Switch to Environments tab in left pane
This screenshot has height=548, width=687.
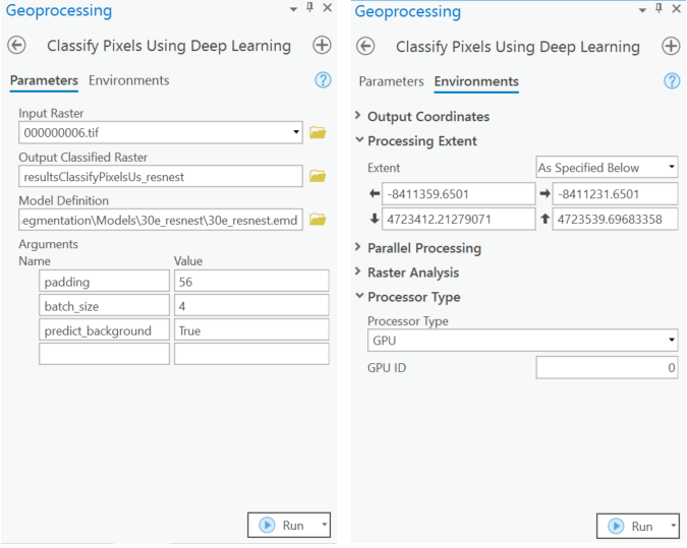click(x=129, y=80)
